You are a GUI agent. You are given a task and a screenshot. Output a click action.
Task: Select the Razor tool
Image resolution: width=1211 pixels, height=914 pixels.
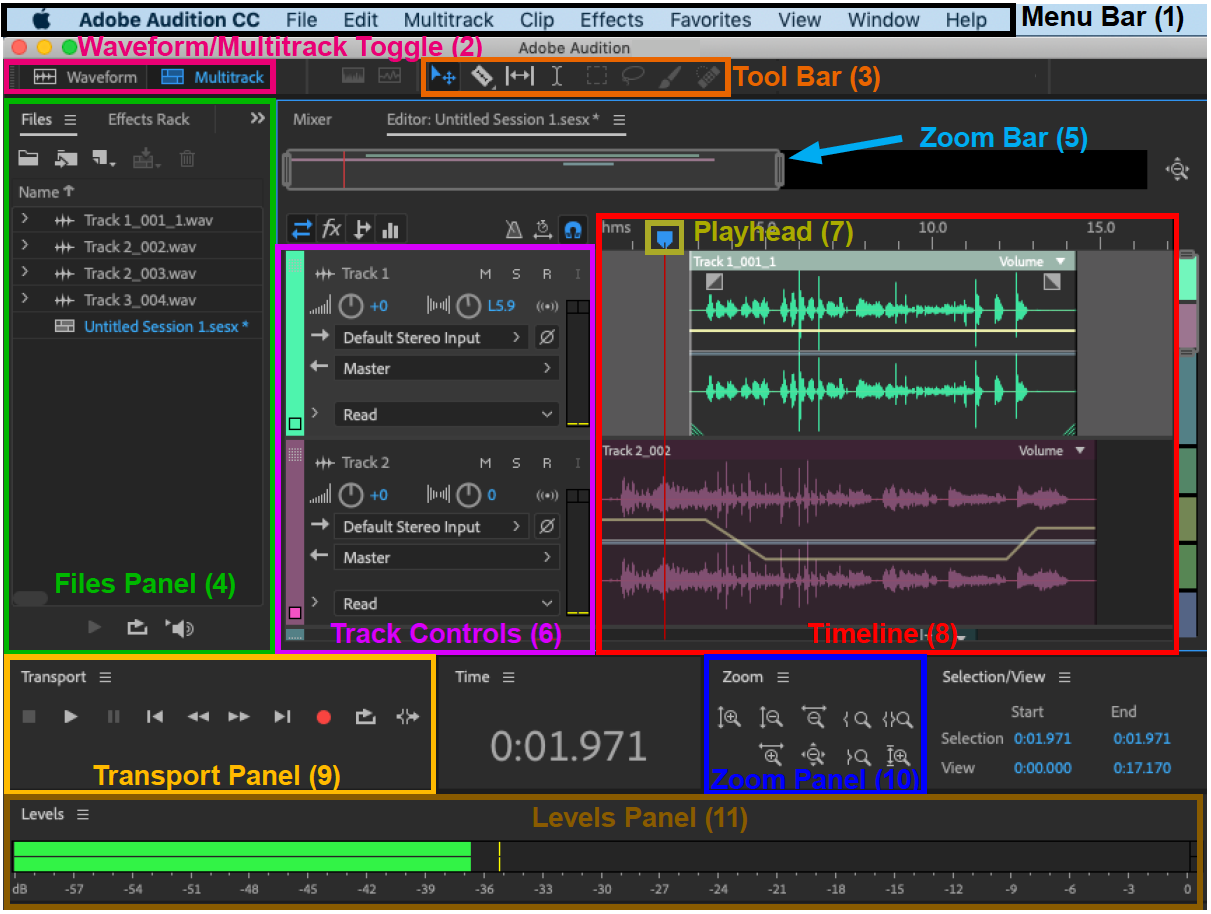point(482,75)
